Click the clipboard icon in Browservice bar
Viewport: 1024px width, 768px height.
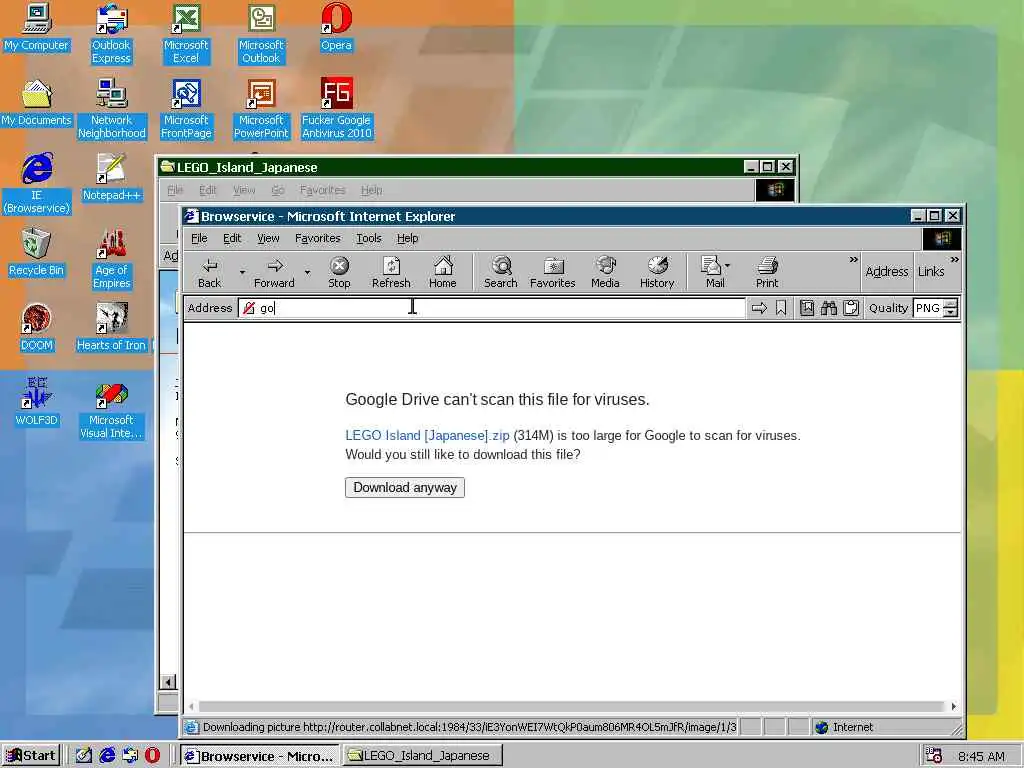tap(850, 308)
